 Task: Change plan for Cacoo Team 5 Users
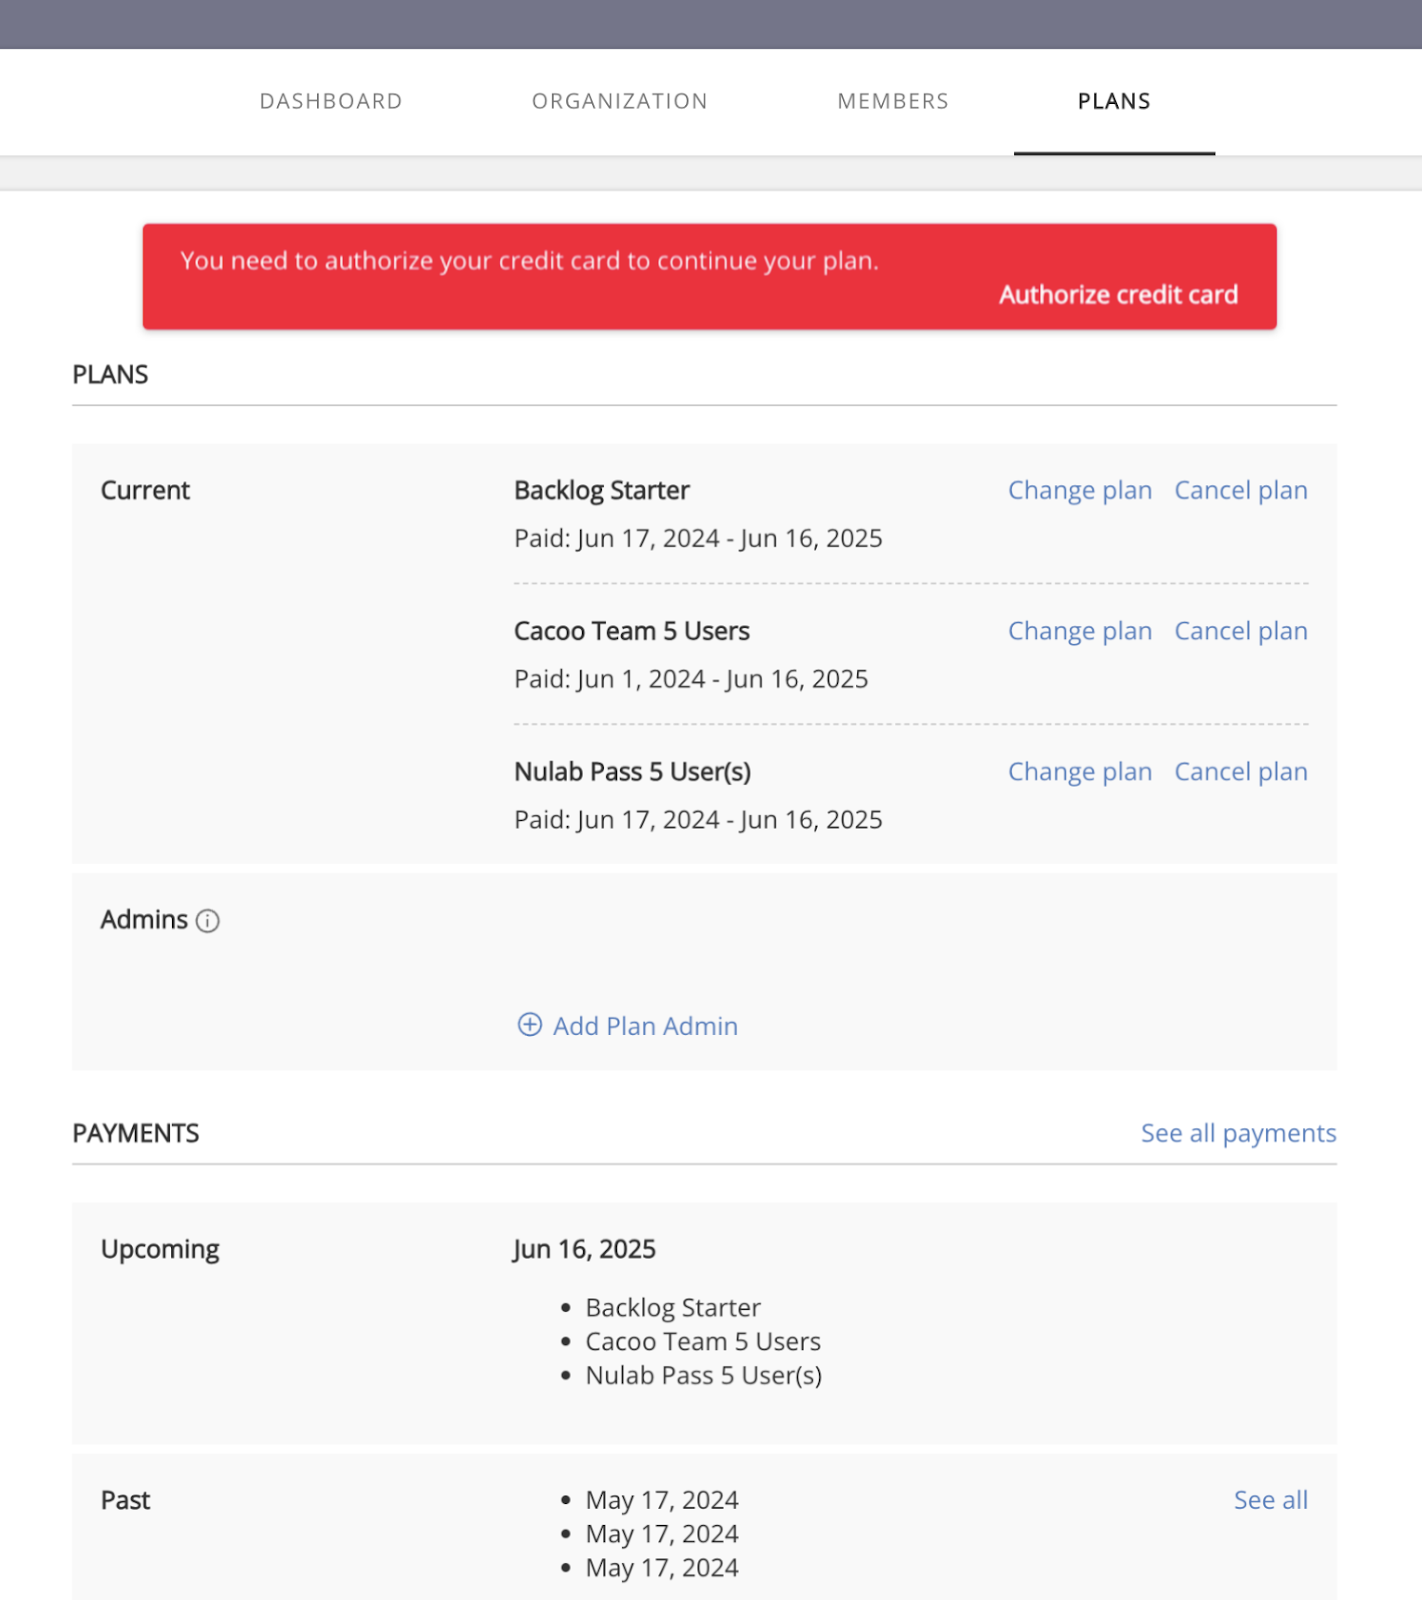[x=1080, y=631]
